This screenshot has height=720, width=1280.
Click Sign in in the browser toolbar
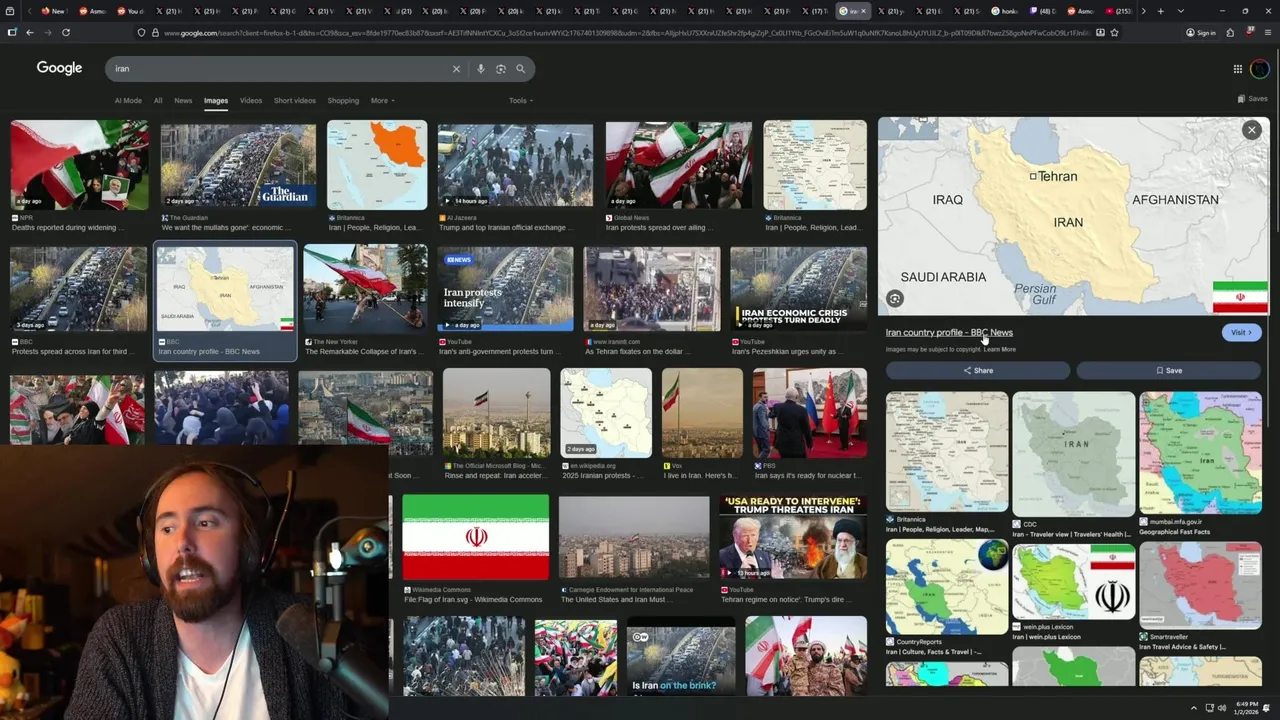[x=1200, y=32]
